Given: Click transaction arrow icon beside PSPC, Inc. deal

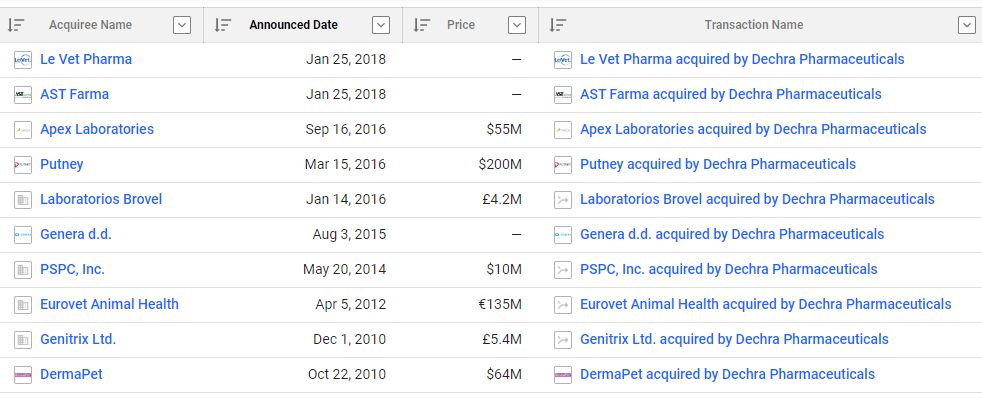Looking at the screenshot, I should click(x=563, y=270).
